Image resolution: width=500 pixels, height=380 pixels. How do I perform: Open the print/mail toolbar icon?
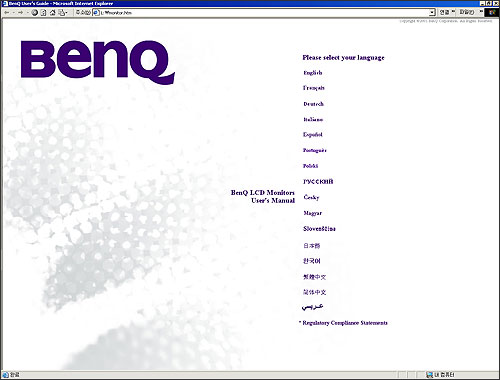click(62, 13)
